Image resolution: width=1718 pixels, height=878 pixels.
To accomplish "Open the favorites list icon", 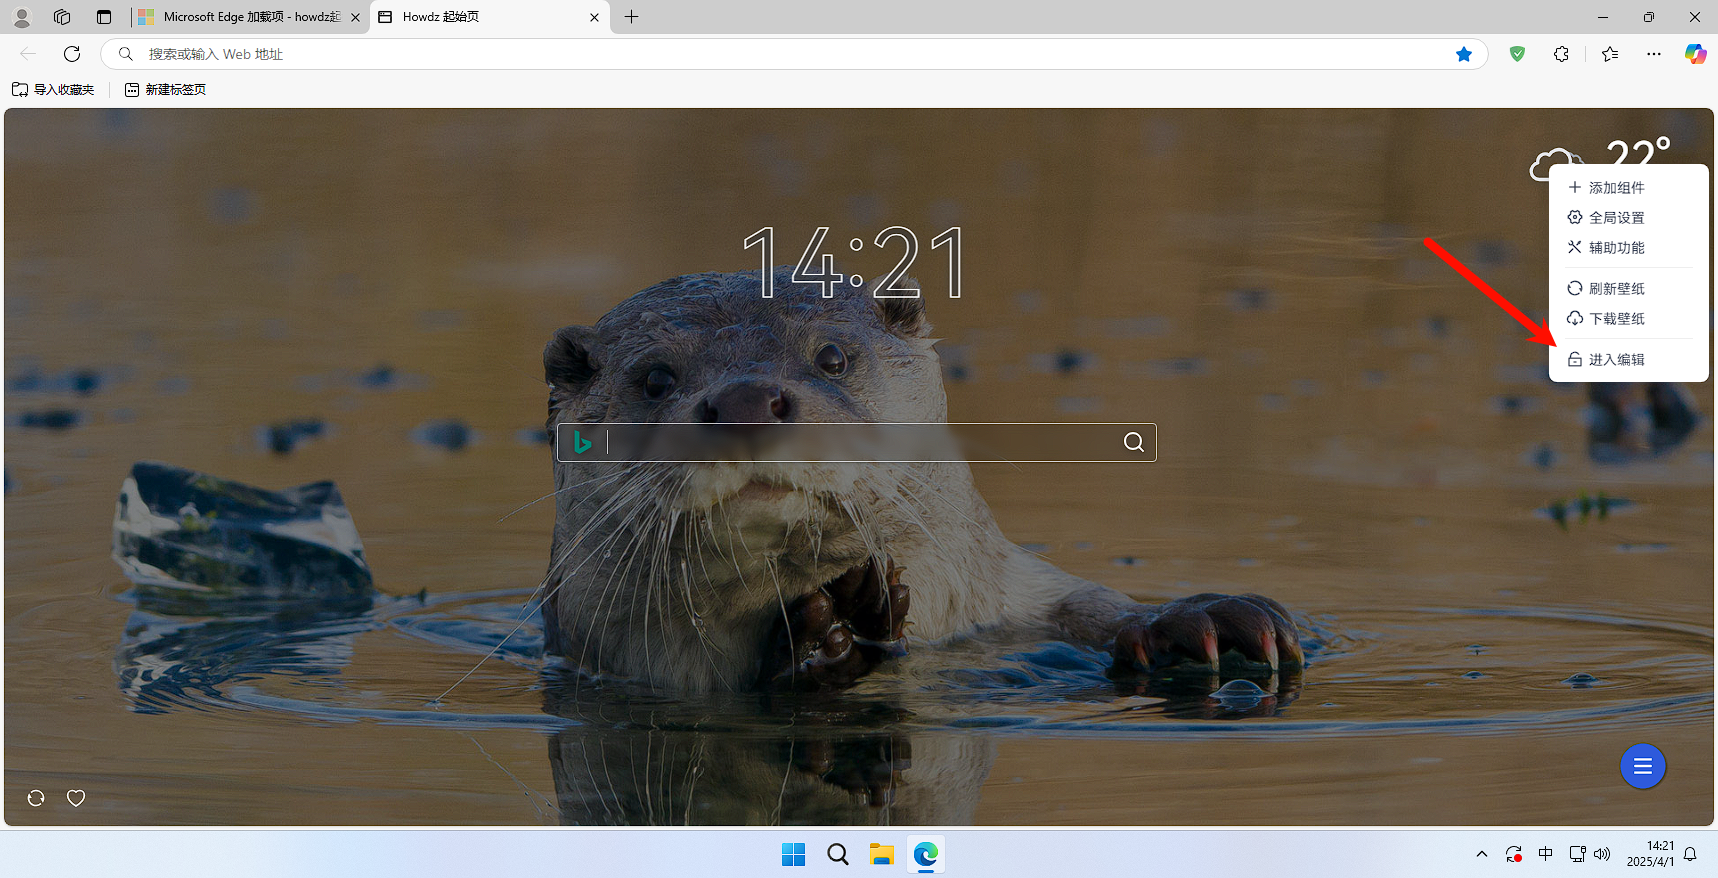I will point(1610,54).
